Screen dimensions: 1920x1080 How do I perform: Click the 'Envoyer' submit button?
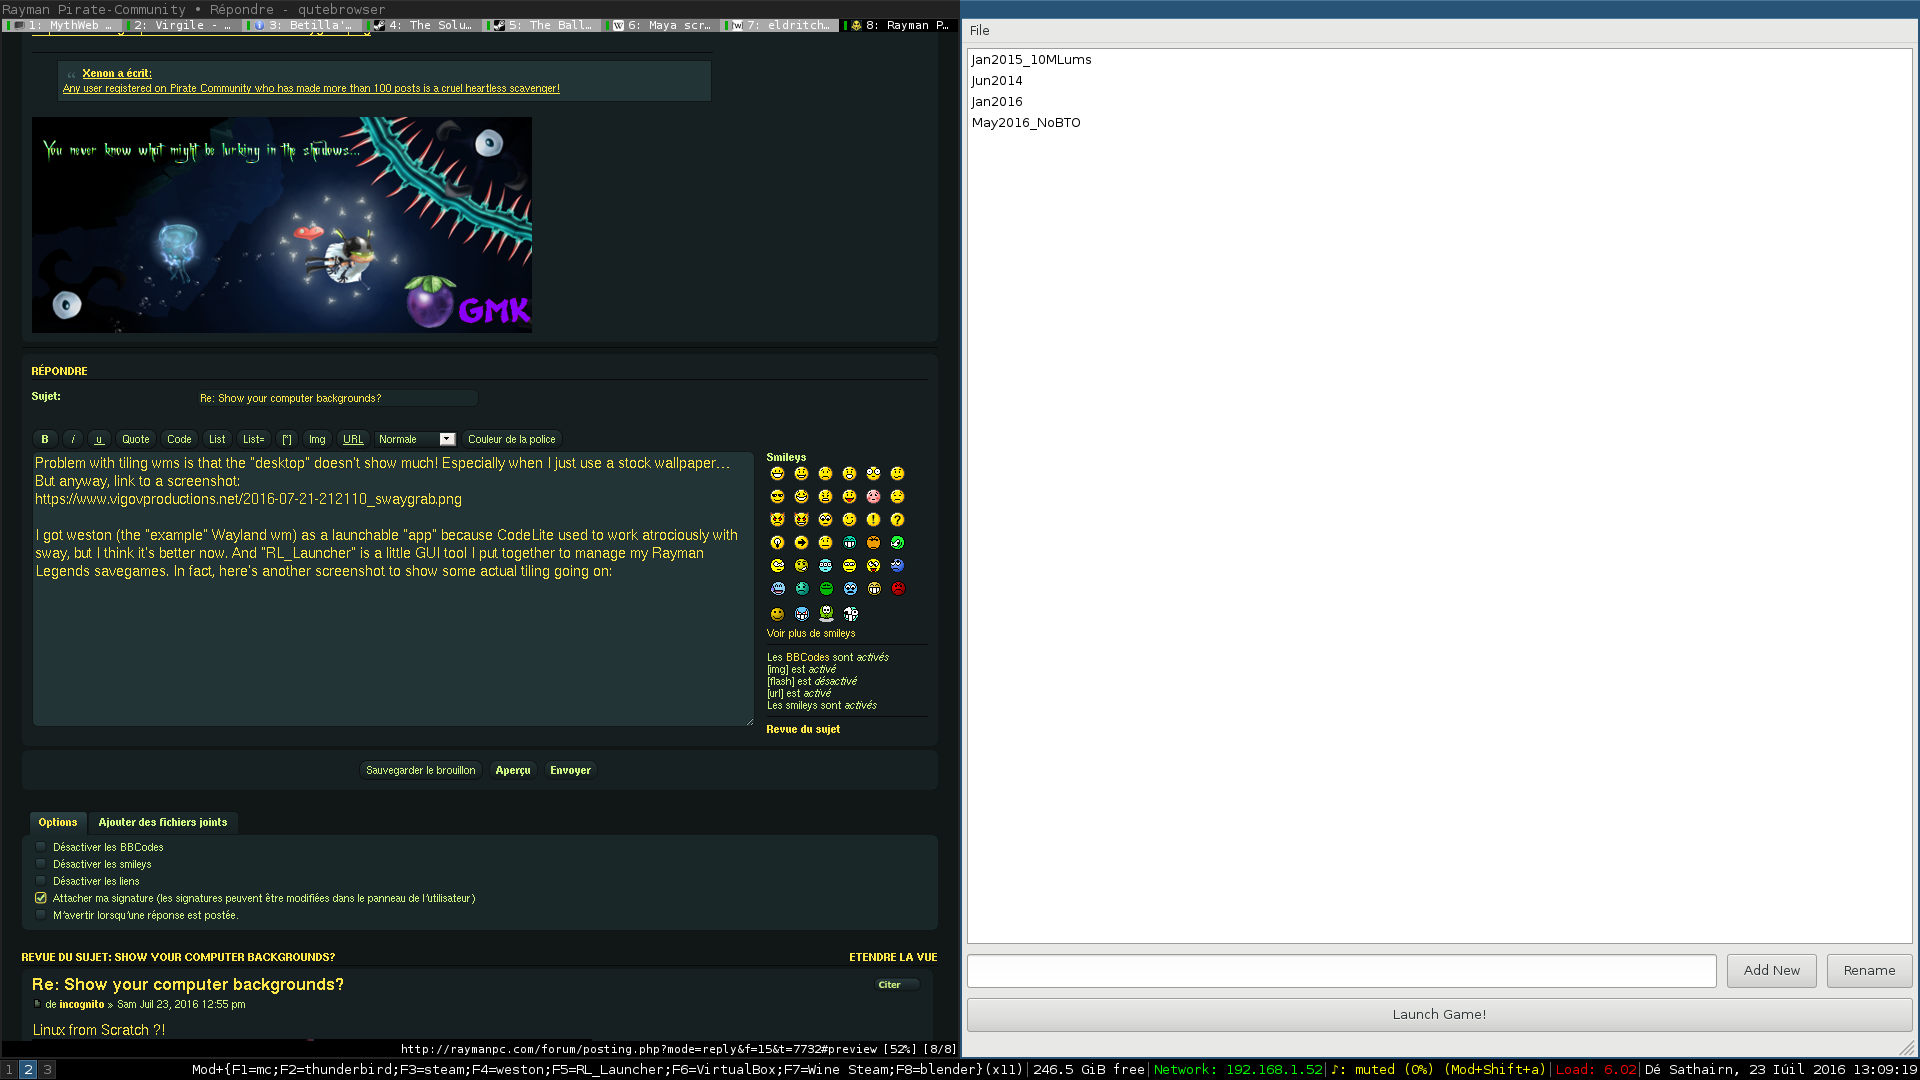570,770
